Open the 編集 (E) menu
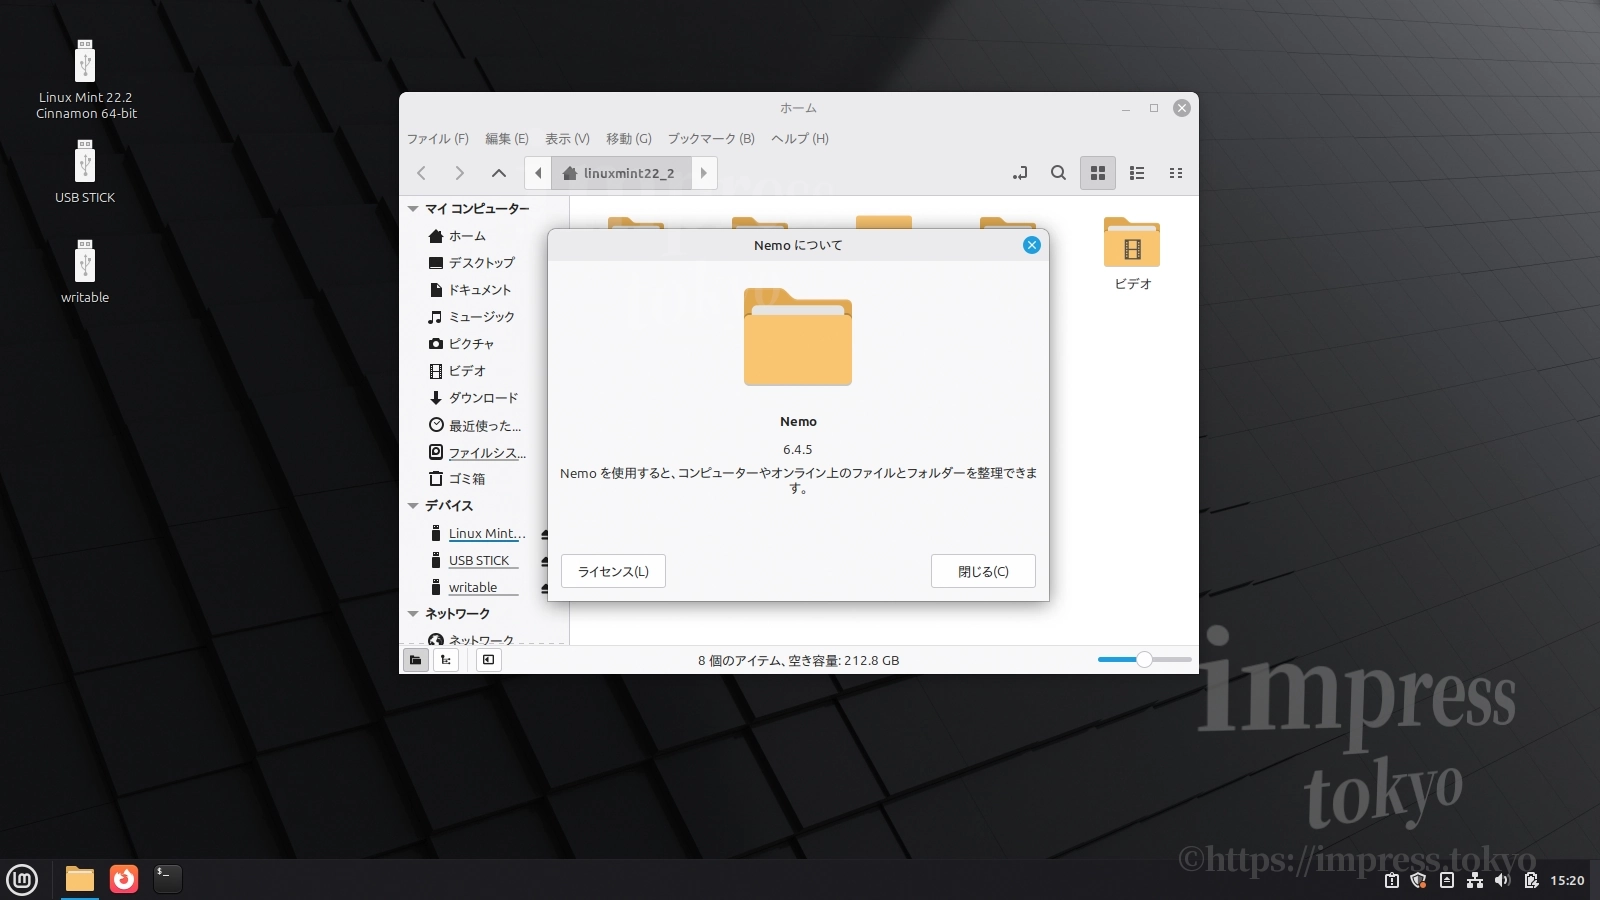 coord(507,139)
